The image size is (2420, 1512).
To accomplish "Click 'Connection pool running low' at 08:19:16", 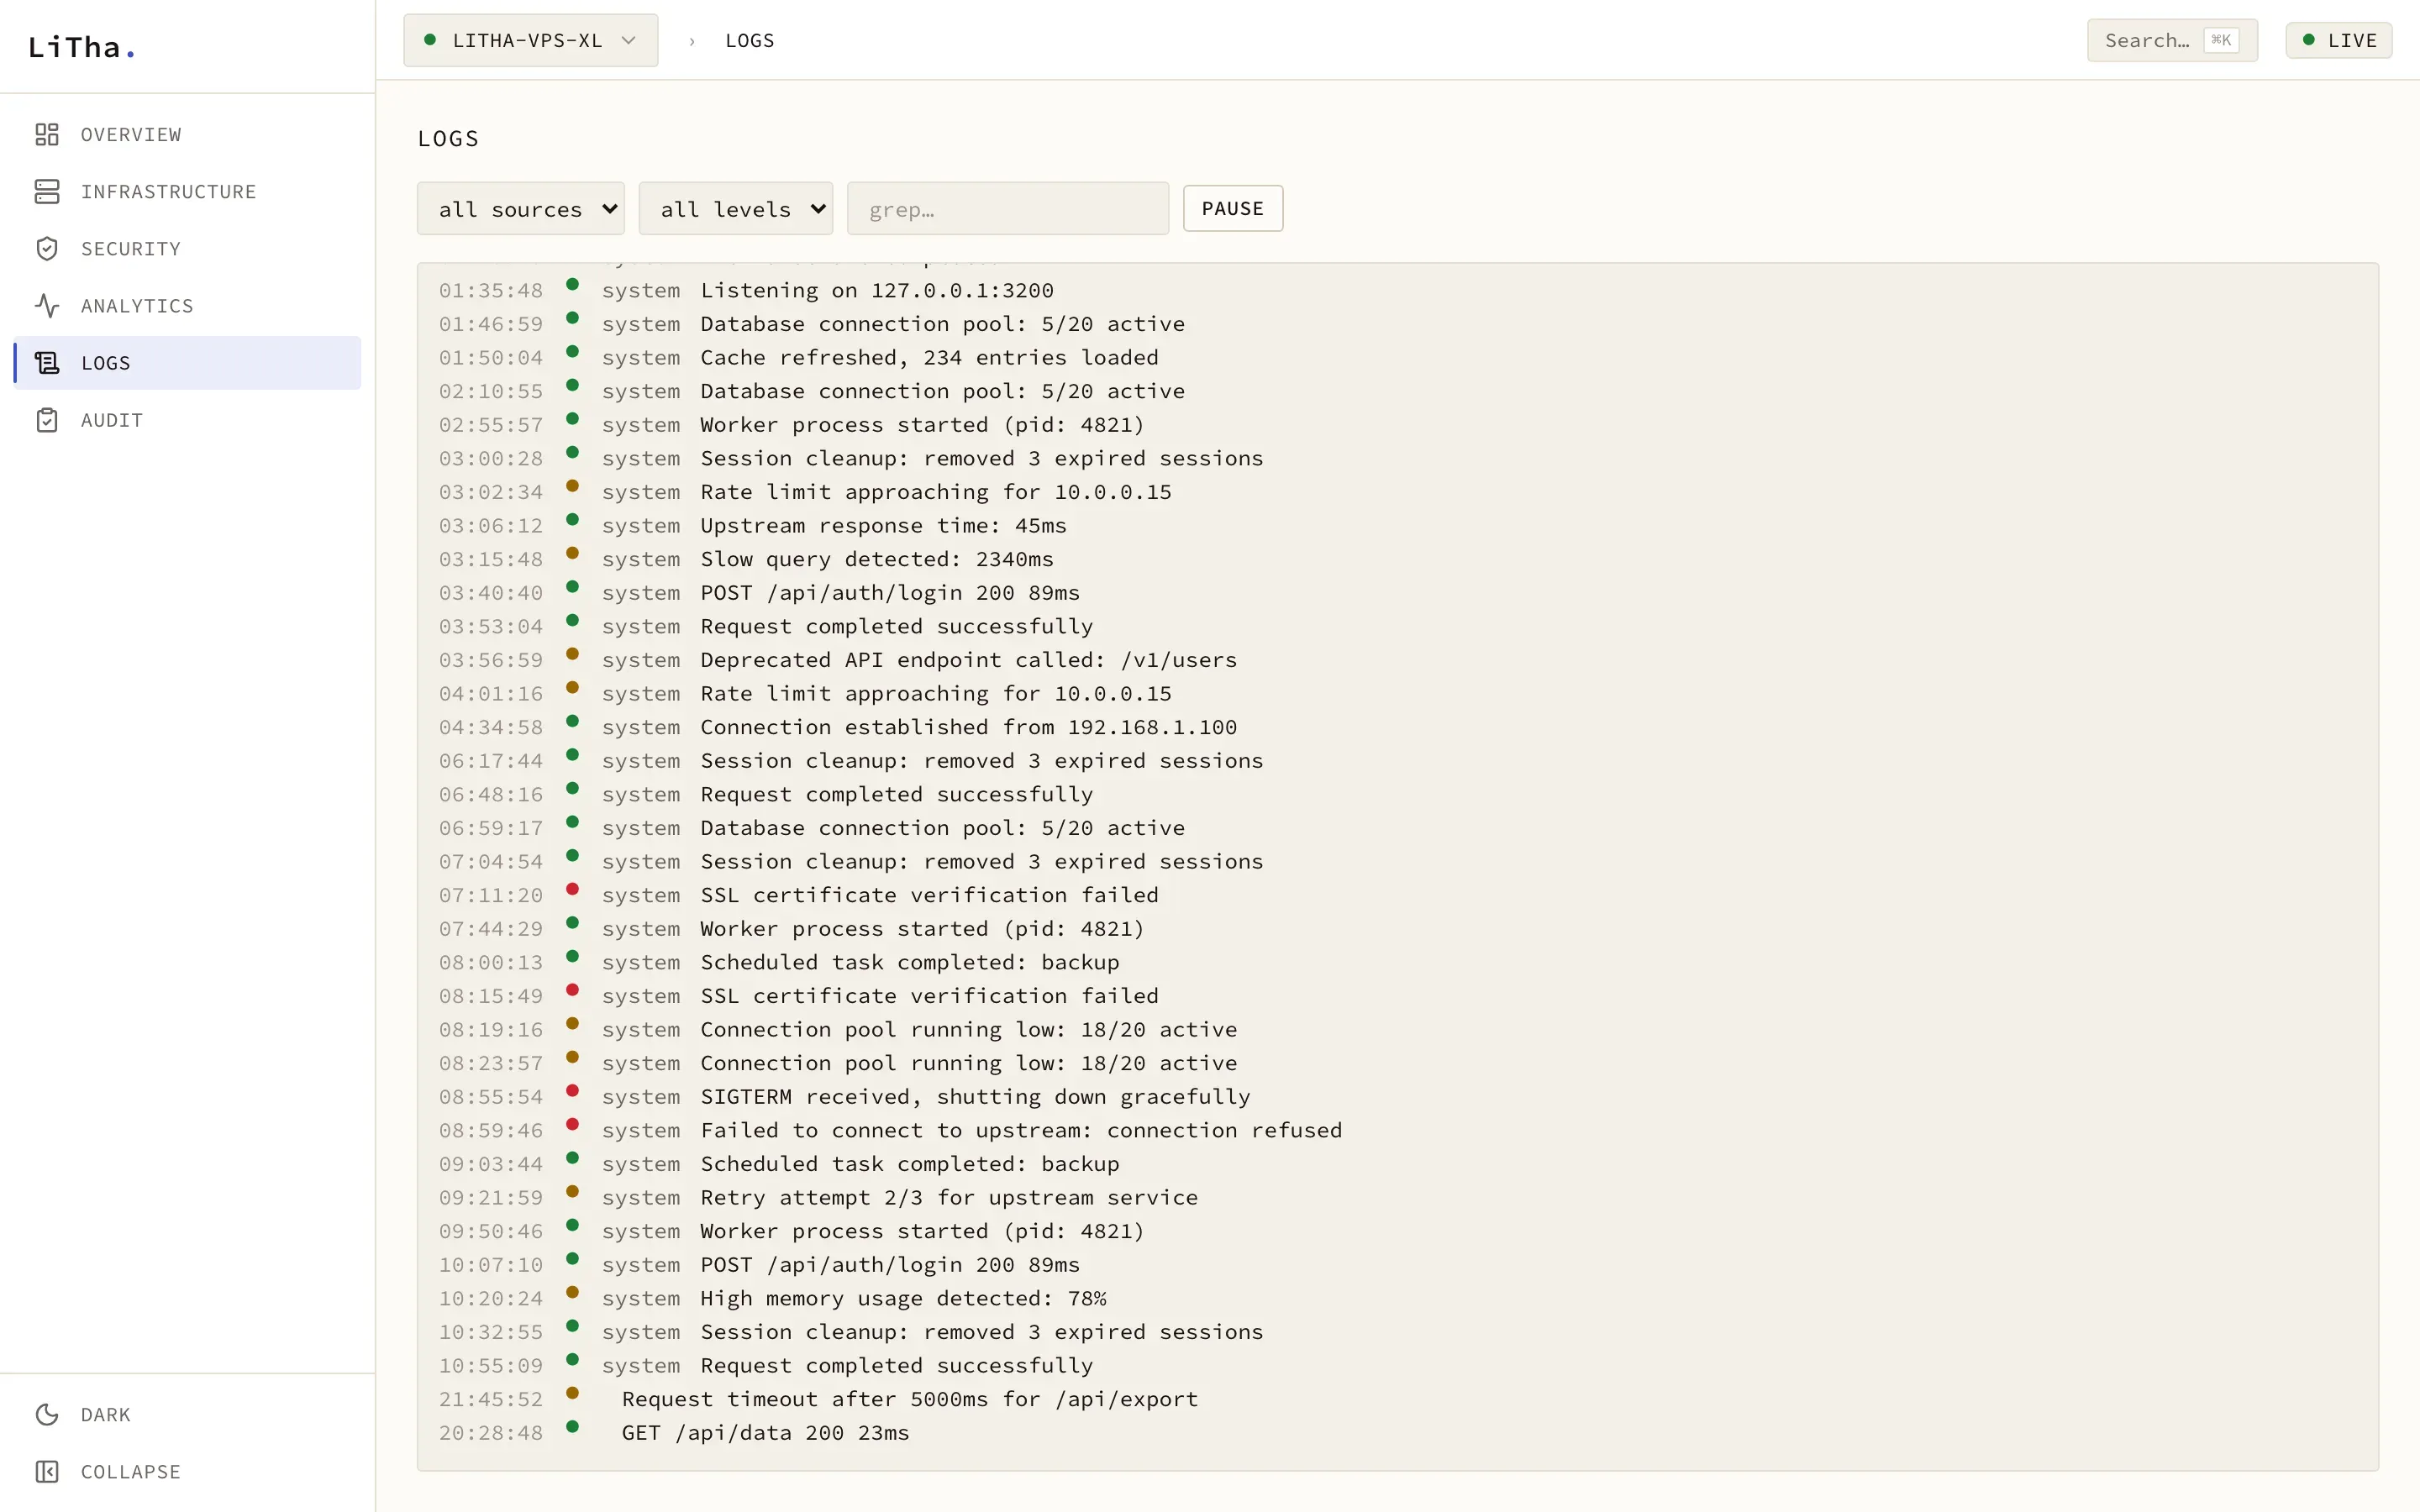I will pyautogui.click(x=968, y=1029).
